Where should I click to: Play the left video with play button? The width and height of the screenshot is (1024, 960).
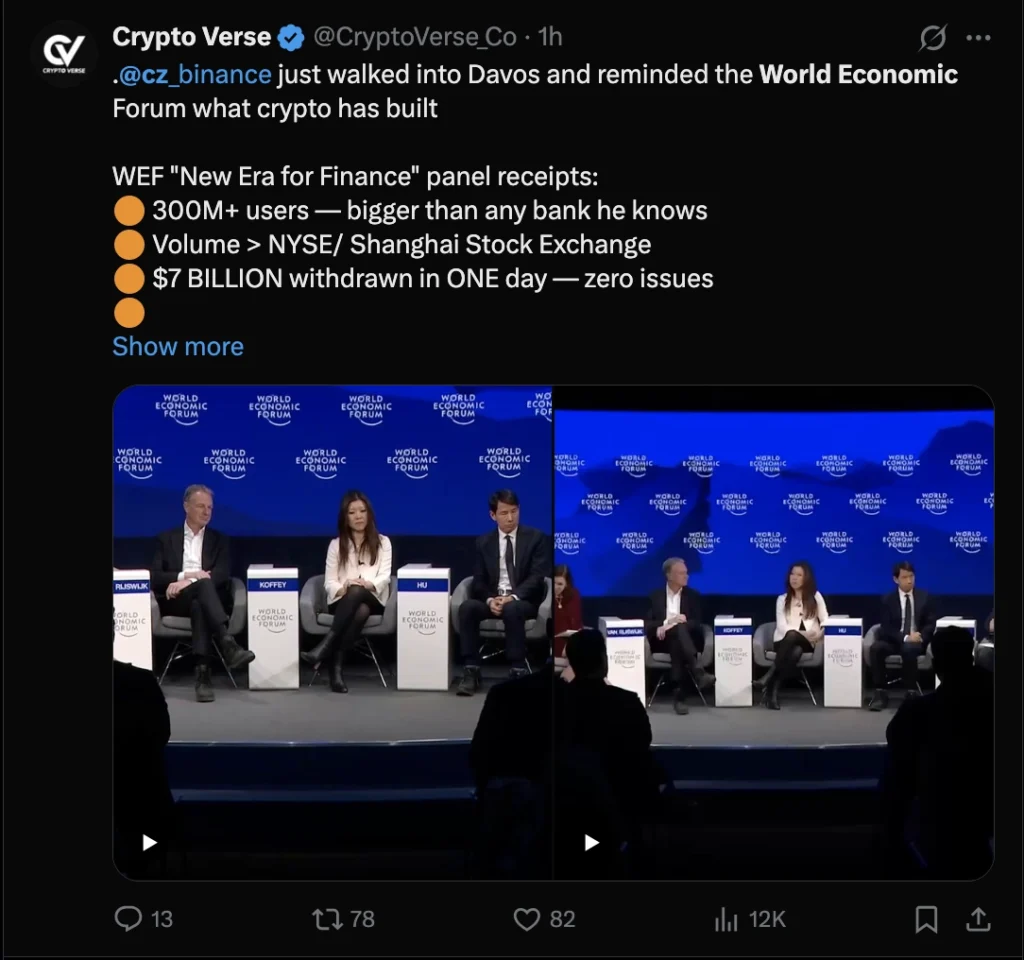pos(150,842)
